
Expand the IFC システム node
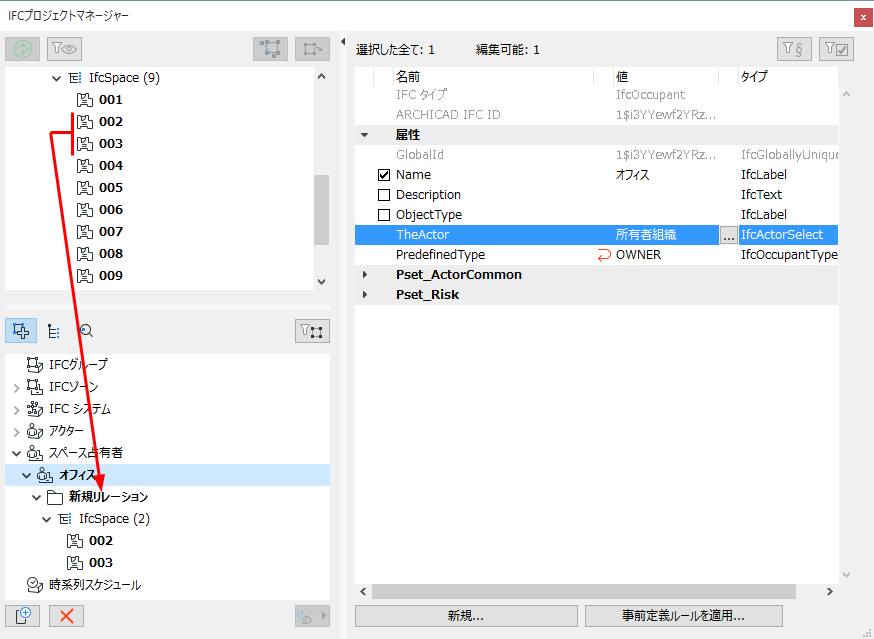coord(17,410)
